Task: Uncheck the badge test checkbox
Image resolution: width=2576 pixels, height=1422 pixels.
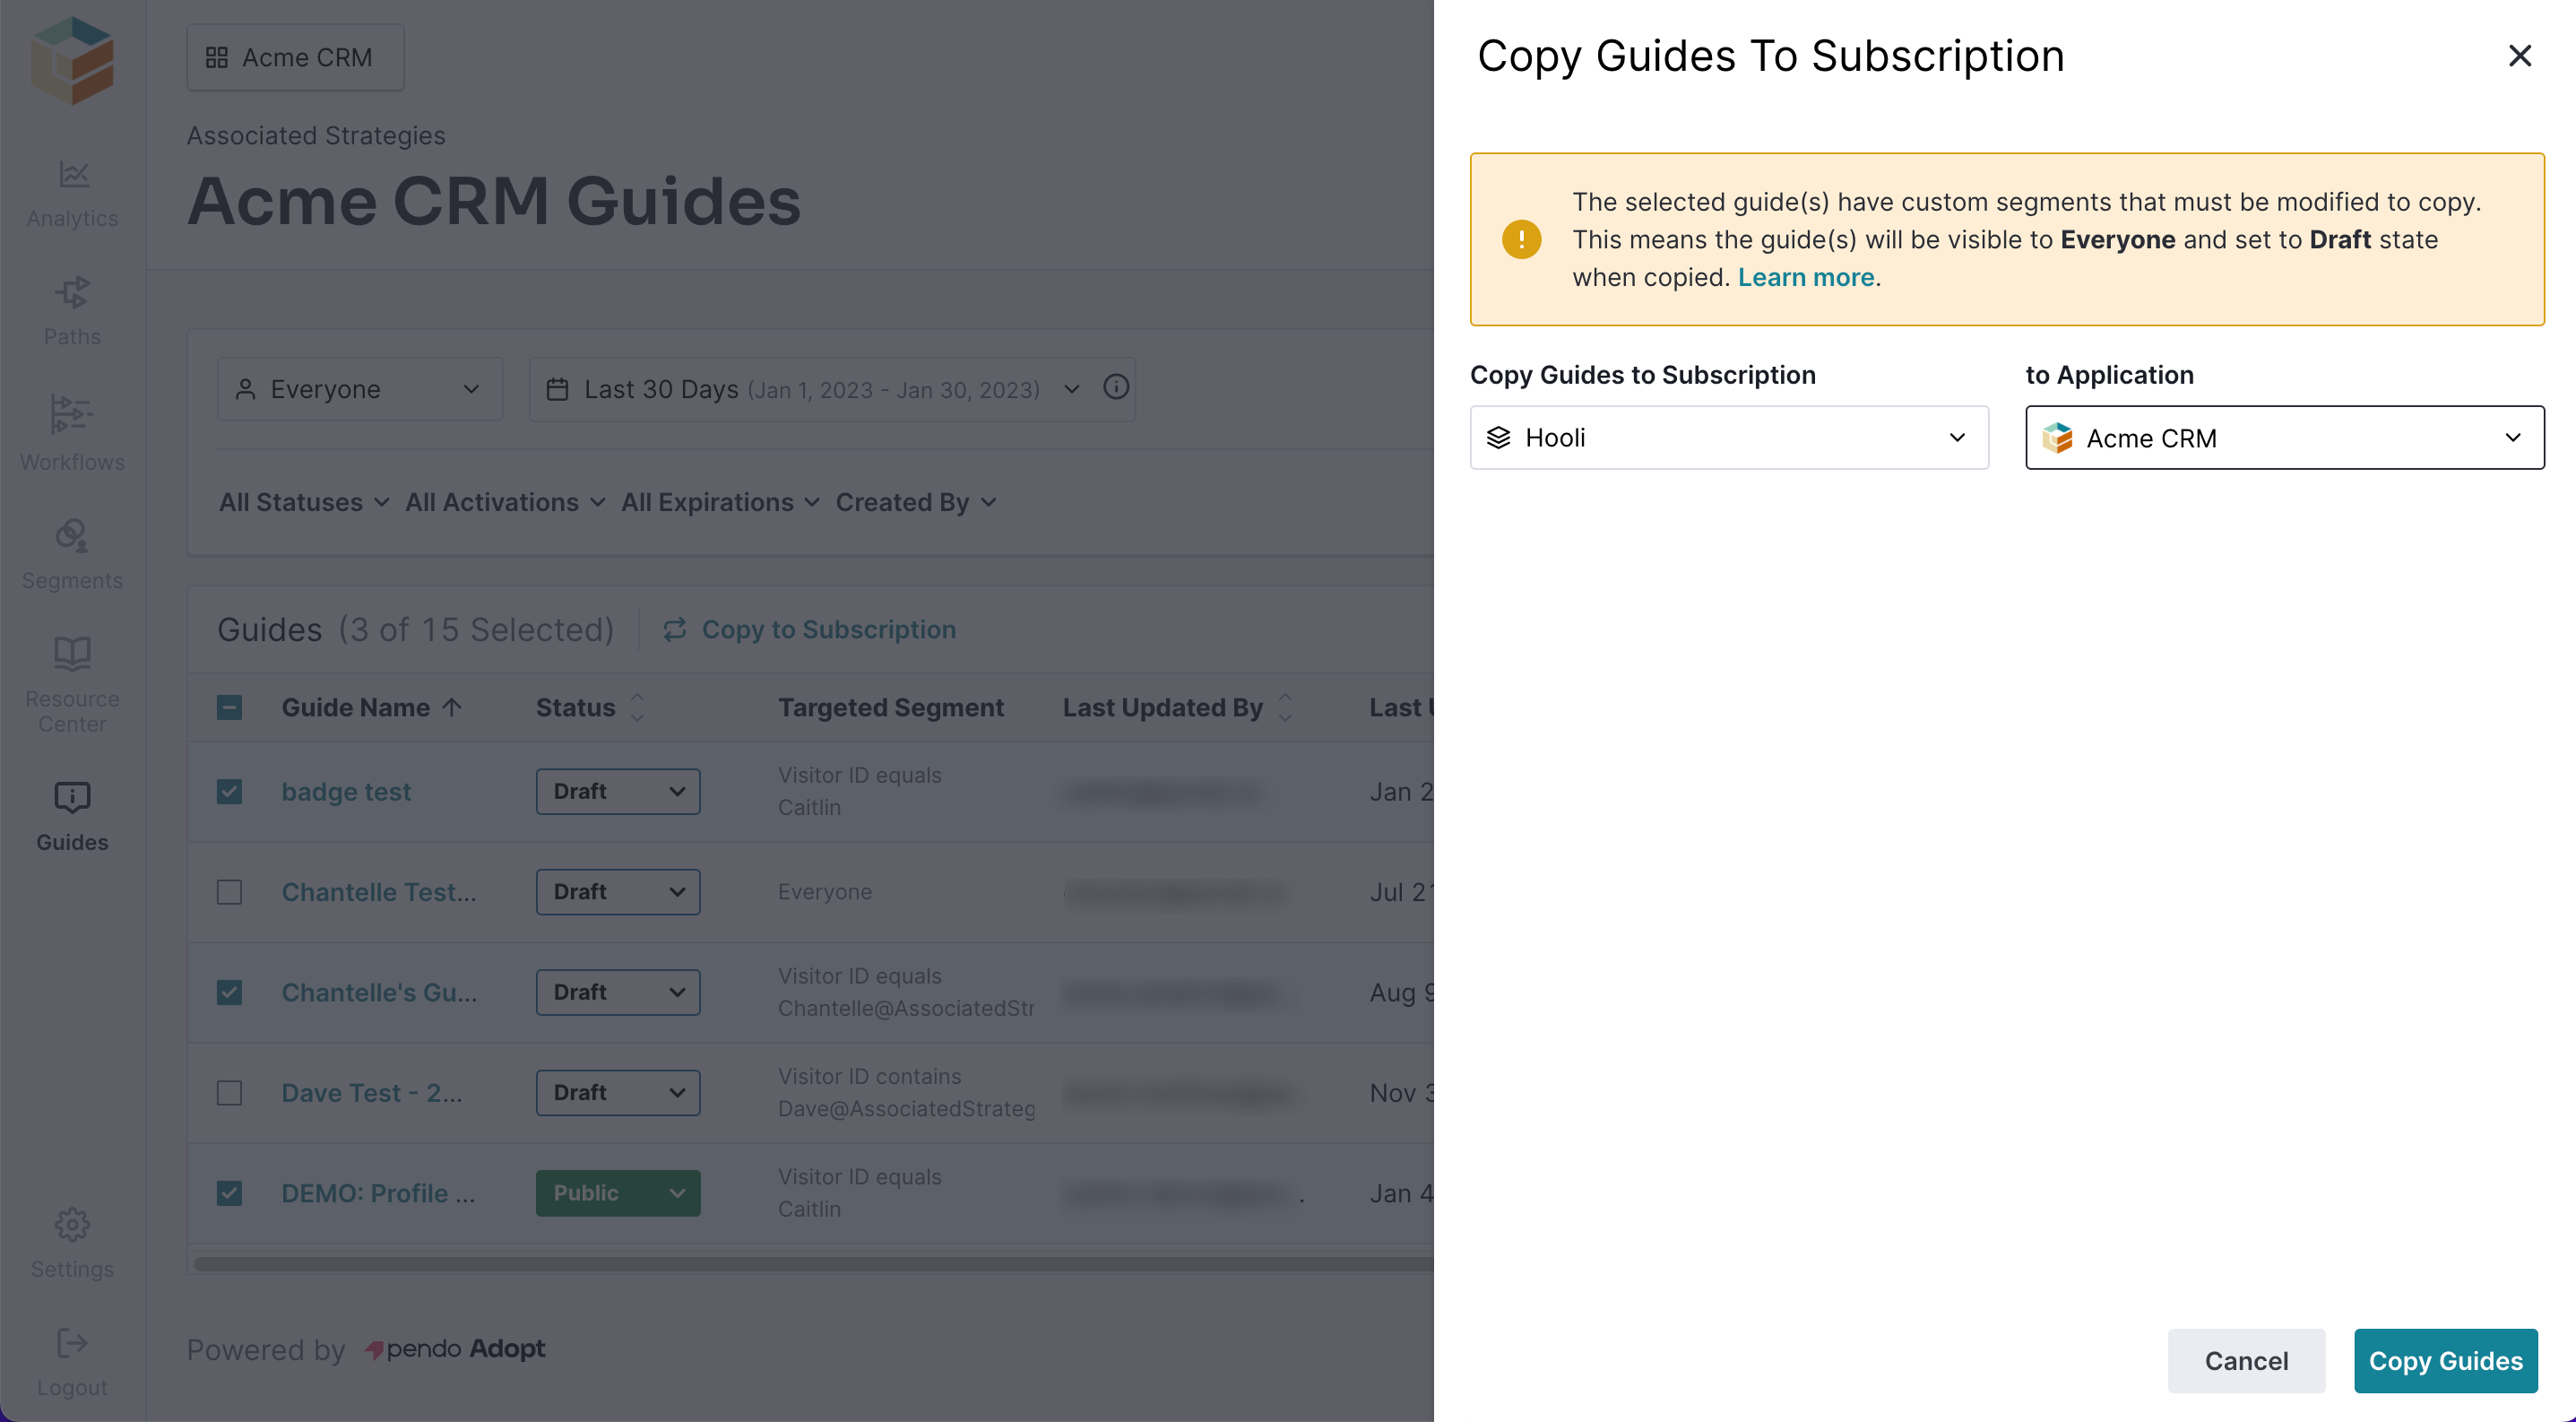Action: [229, 791]
